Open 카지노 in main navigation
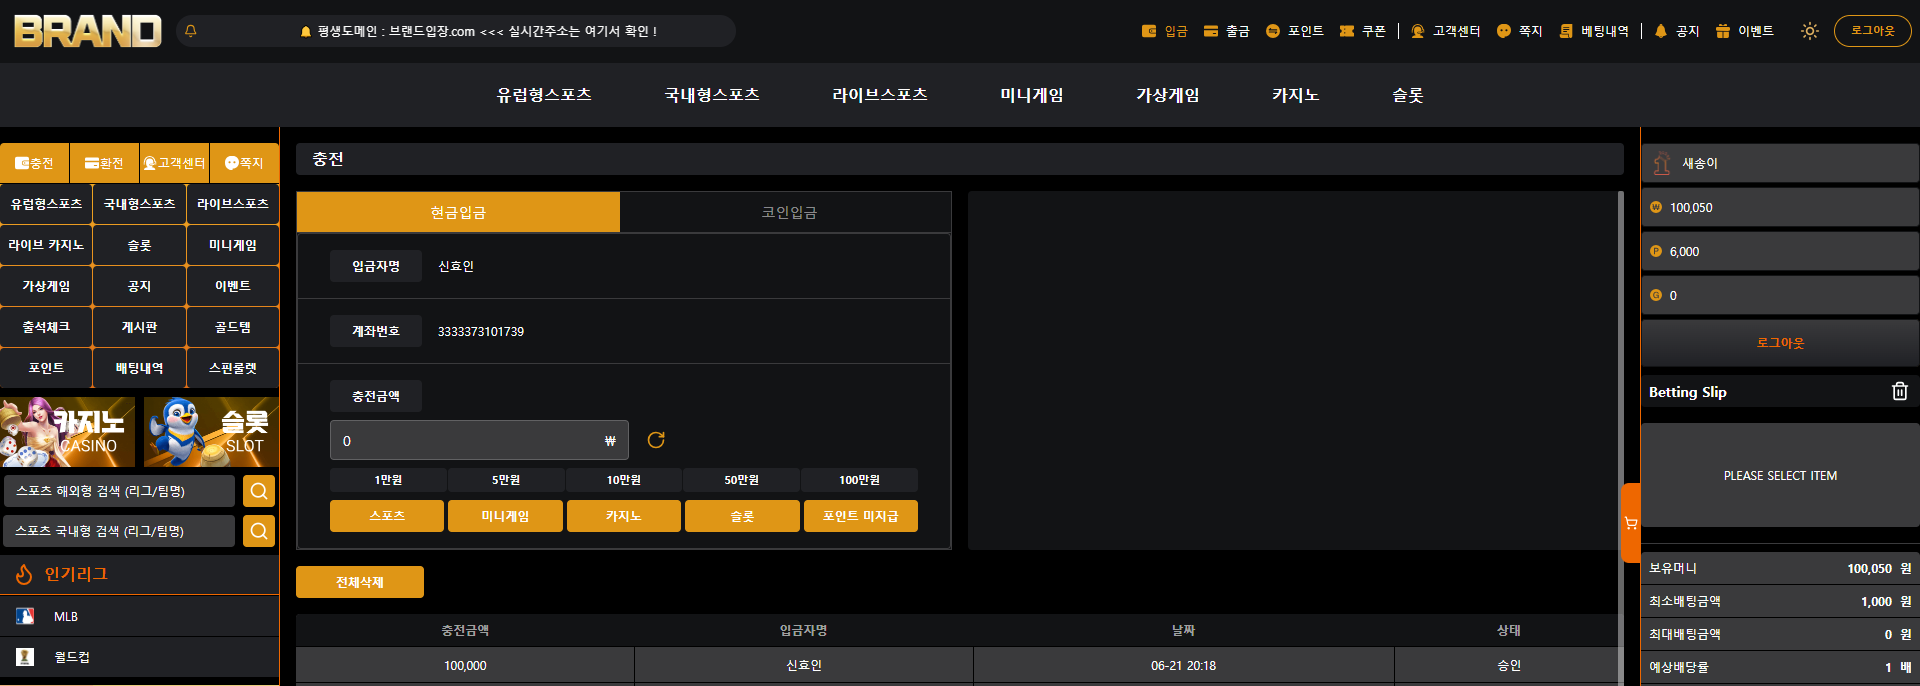The image size is (1920, 686). point(1295,95)
